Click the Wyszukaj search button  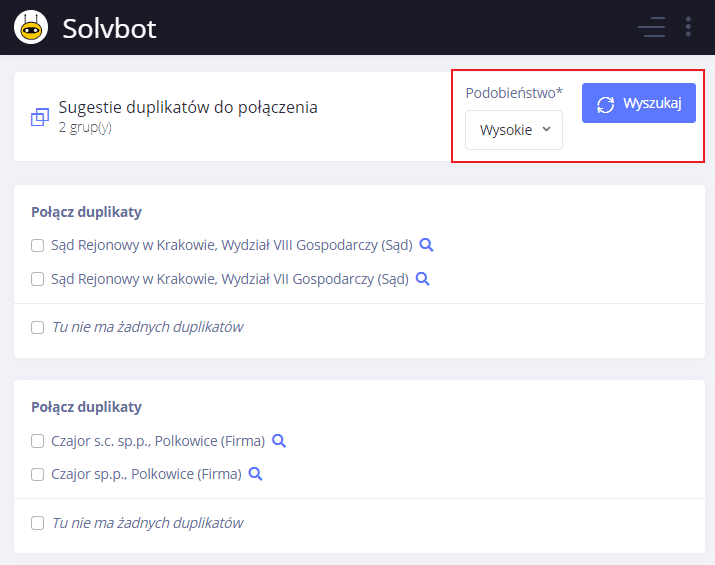coord(639,103)
